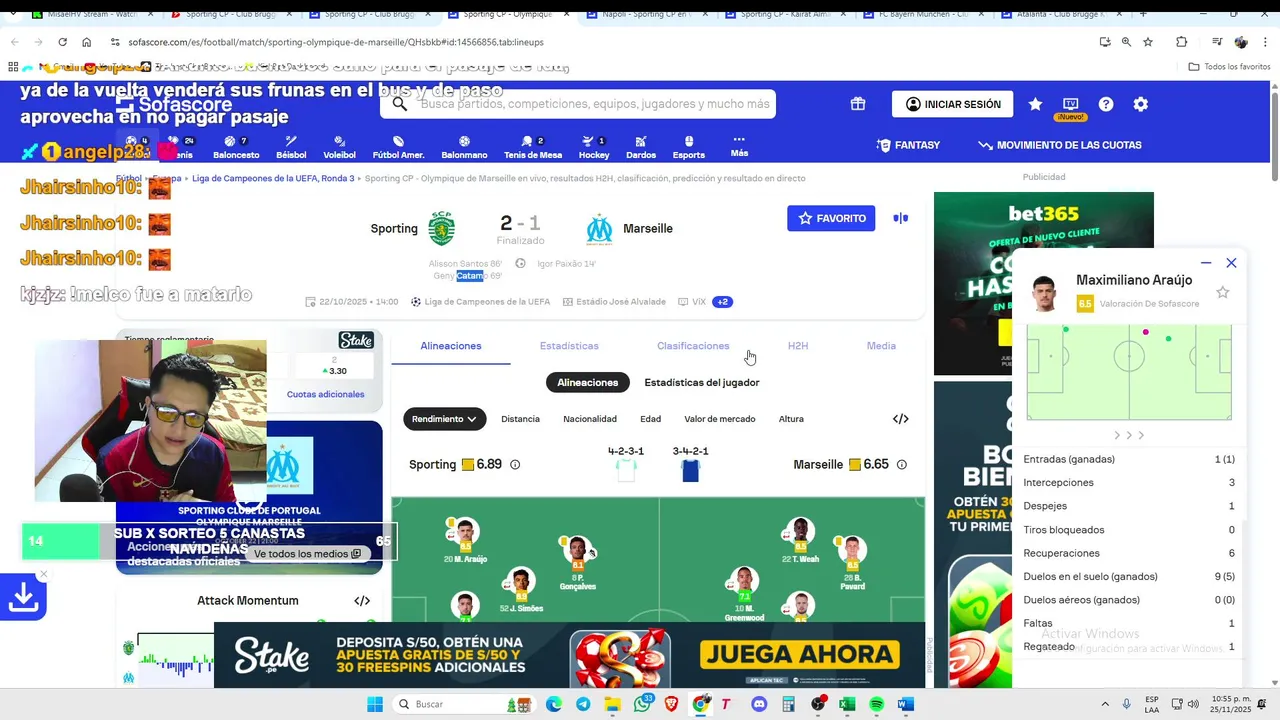
Task: Select the Nacionalidad filter chip
Action: coord(590,419)
